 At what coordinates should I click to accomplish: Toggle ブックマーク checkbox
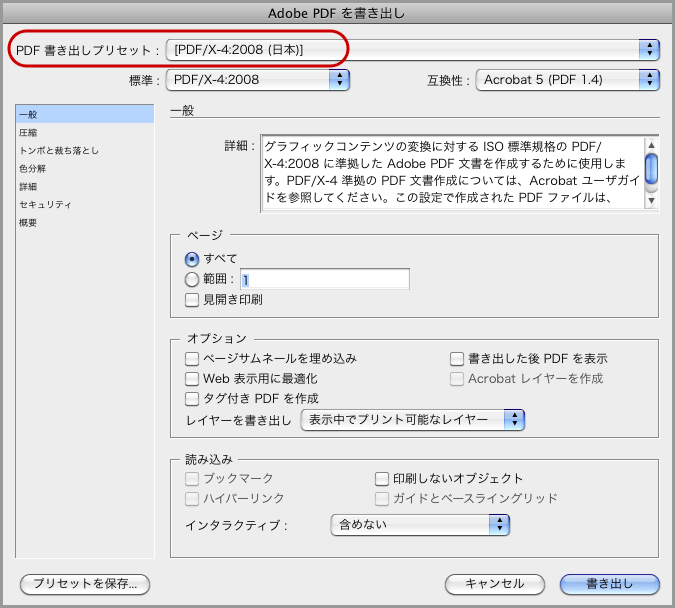(x=192, y=478)
